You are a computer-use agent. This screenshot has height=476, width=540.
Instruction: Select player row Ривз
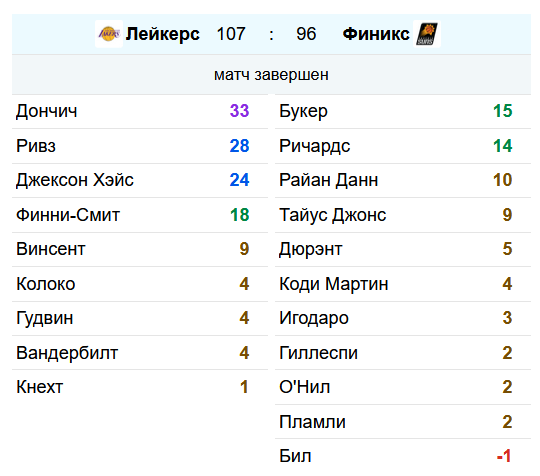140,146
